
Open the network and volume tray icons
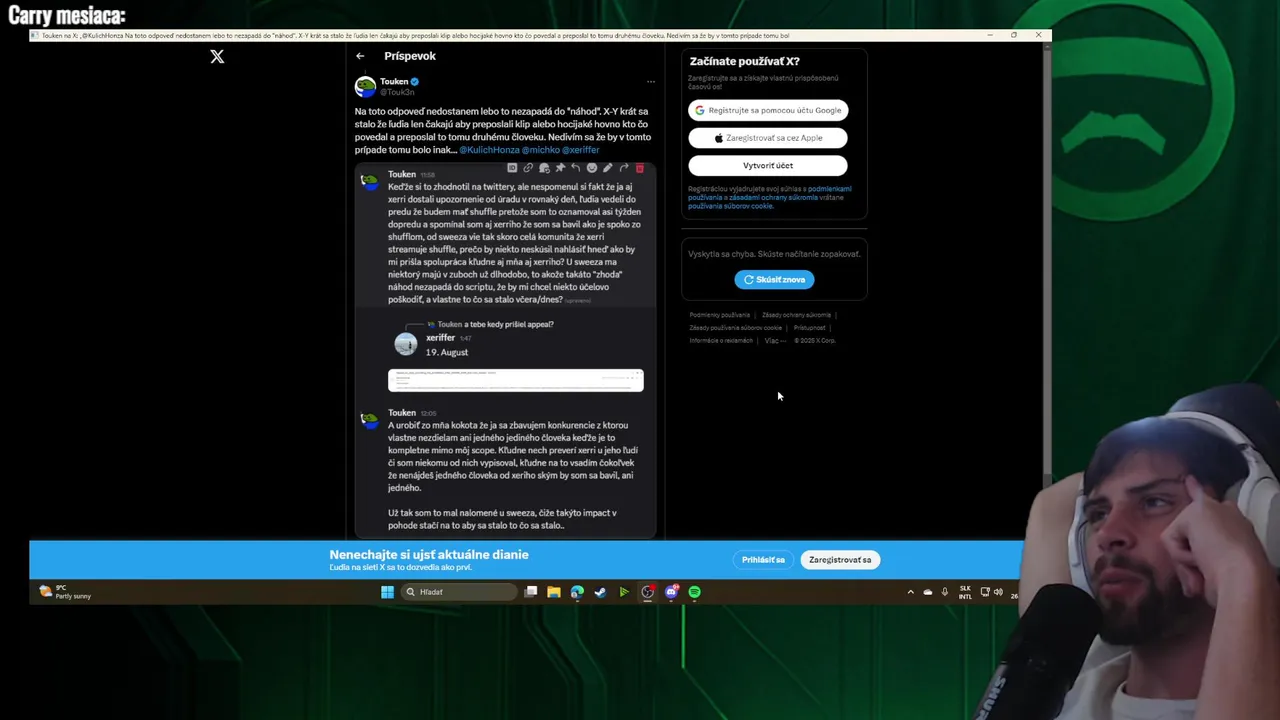(x=991, y=592)
